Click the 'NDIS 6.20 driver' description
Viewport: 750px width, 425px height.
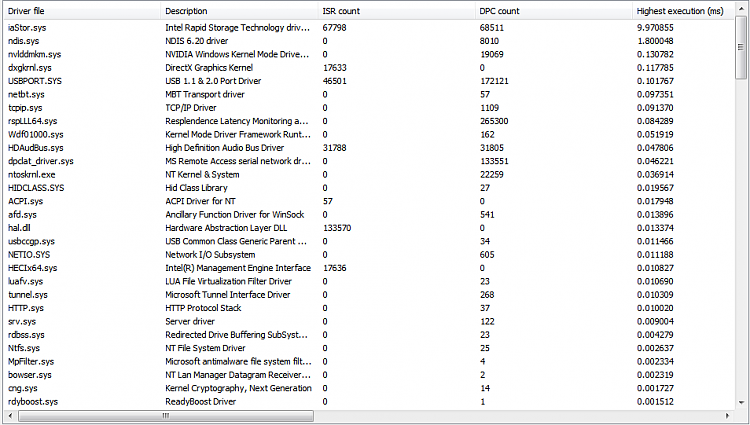pyautogui.click(x=197, y=41)
